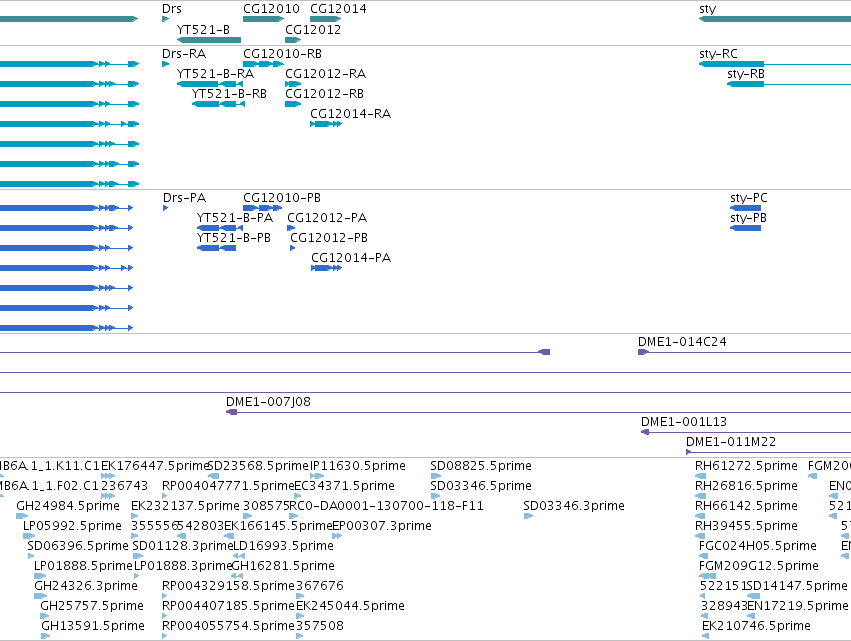Click the DME1-007J08 clone label
Image resolution: width=851 pixels, height=641 pixels.
click(x=269, y=402)
